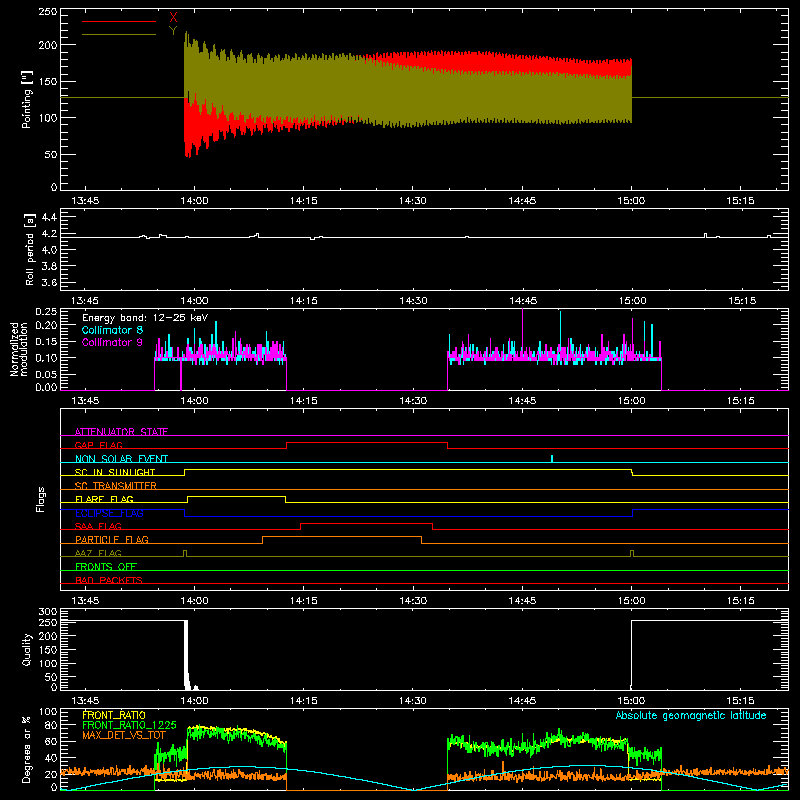Click the cyan spike on the NON_SOLAR_EVENT line
The width and height of the screenshot is (800, 800).
pyautogui.click(x=552, y=458)
